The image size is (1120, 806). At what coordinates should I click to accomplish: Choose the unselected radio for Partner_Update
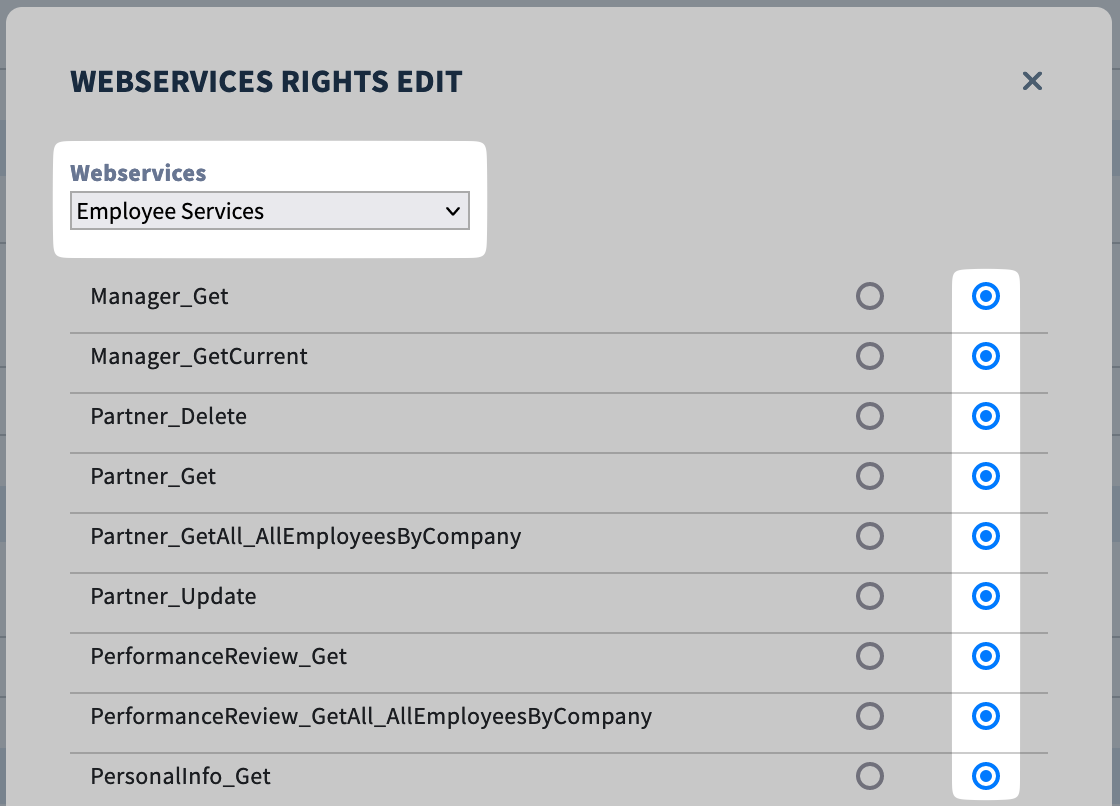coord(870,596)
